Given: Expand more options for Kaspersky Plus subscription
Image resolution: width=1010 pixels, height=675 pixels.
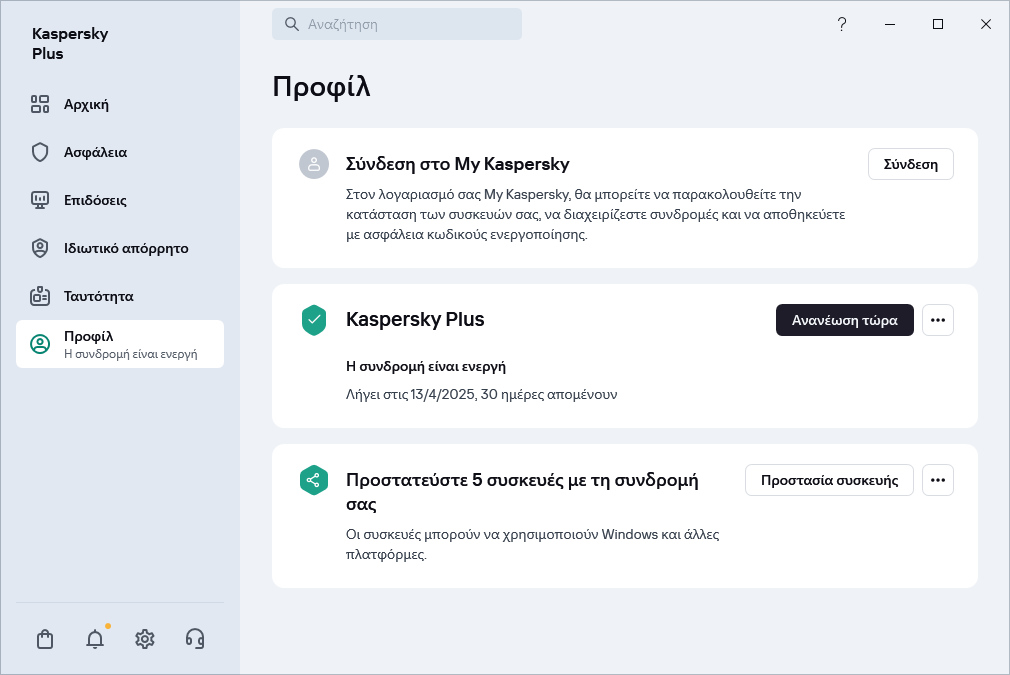Looking at the screenshot, I should [x=937, y=320].
